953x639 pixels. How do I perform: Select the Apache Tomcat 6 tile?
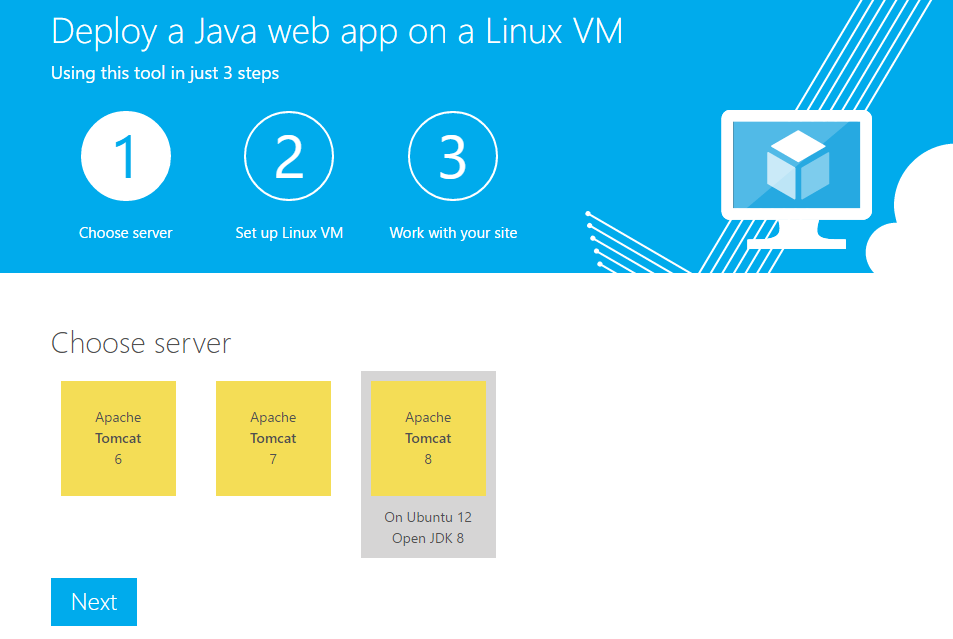[x=119, y=438]
